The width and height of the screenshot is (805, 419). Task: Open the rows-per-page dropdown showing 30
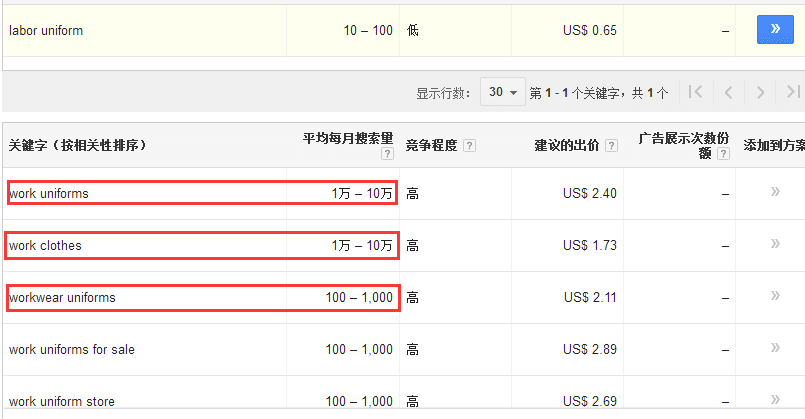tap(502, 92)
